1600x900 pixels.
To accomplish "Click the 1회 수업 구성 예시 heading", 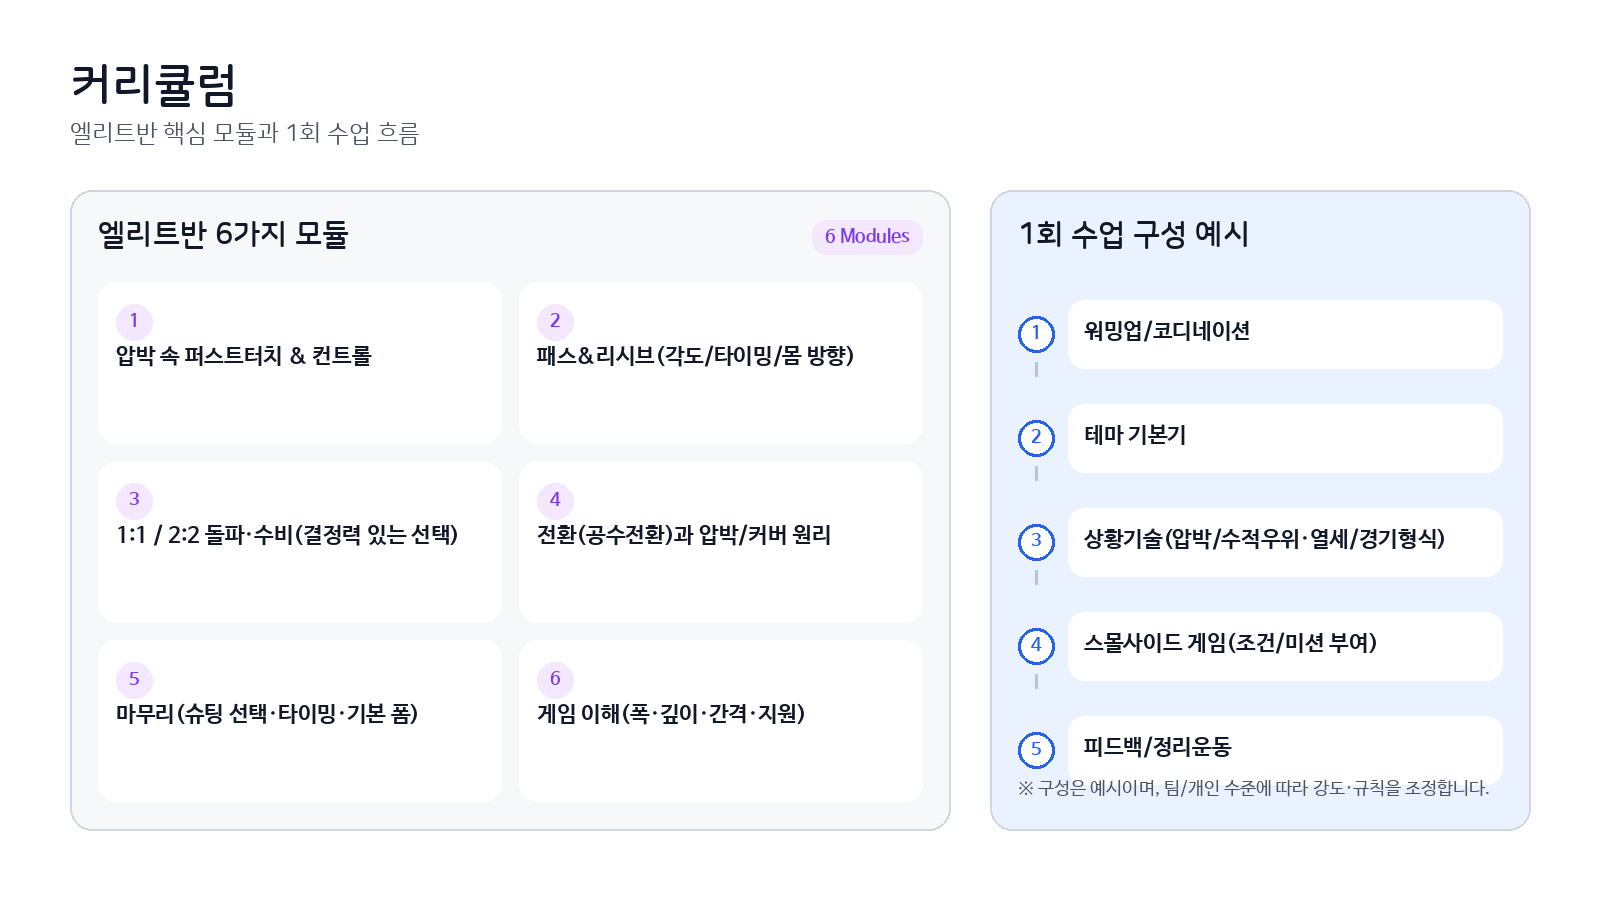I will coord(1134,234).
